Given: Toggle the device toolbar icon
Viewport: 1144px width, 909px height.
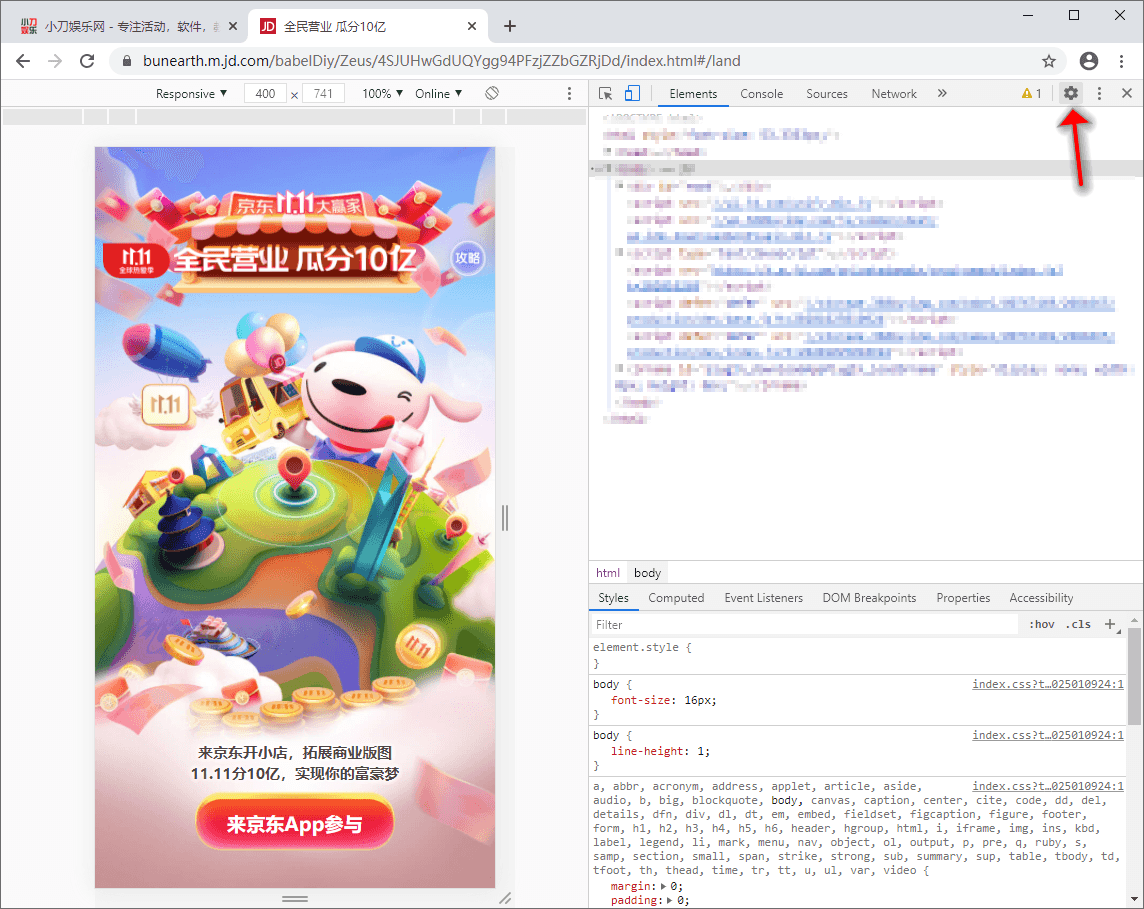Looking at the screenshot, I should coord(634,92).
